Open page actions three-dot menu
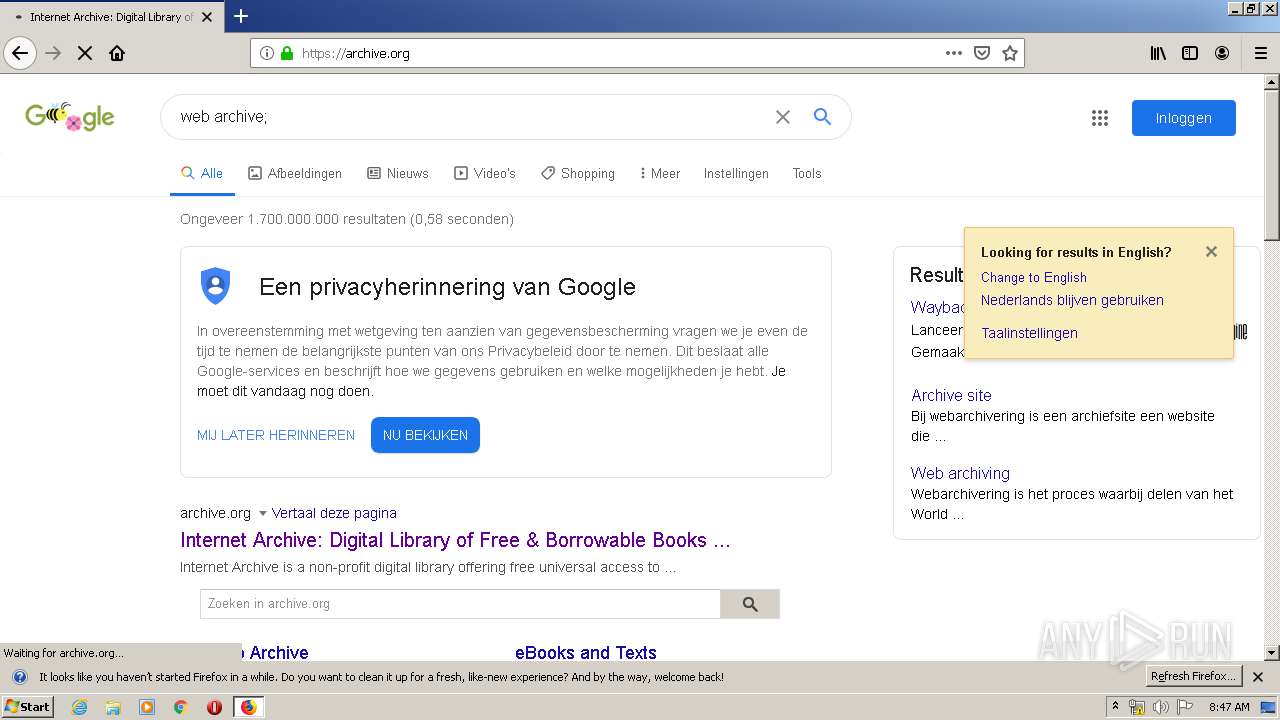The image size is (1280, 720). point(954,53)
